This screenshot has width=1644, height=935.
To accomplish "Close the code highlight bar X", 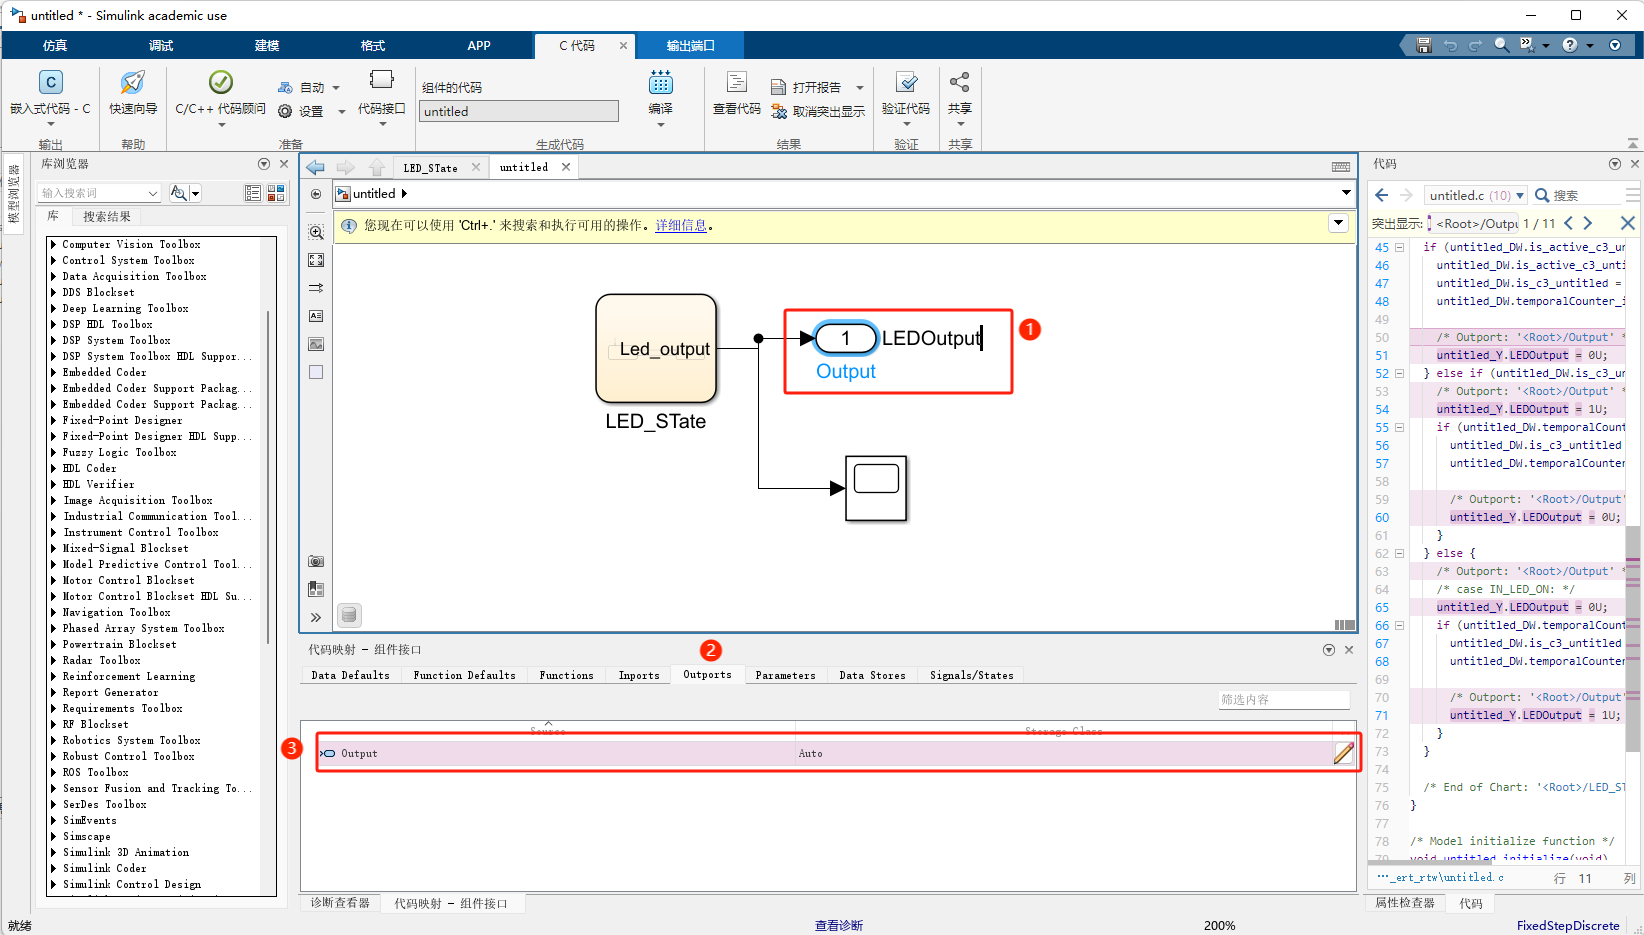I will [x=1628, y=223].
